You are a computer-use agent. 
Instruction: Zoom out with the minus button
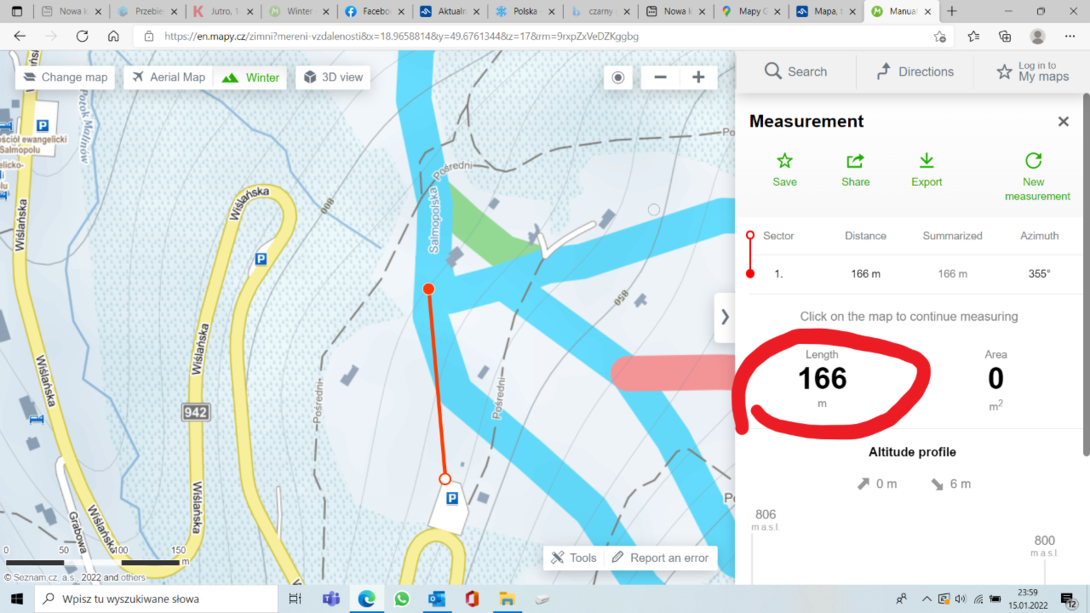click(660, 77)
